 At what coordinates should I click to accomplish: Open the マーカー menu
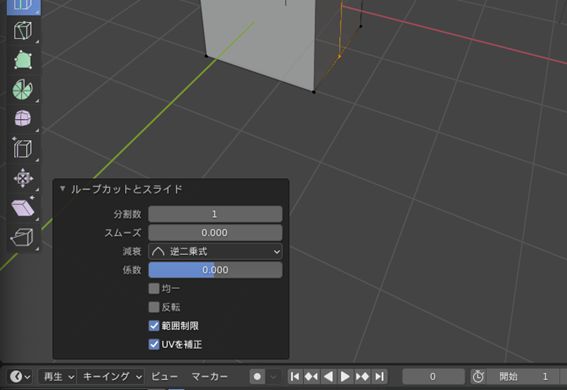click(x=210, y=377)
